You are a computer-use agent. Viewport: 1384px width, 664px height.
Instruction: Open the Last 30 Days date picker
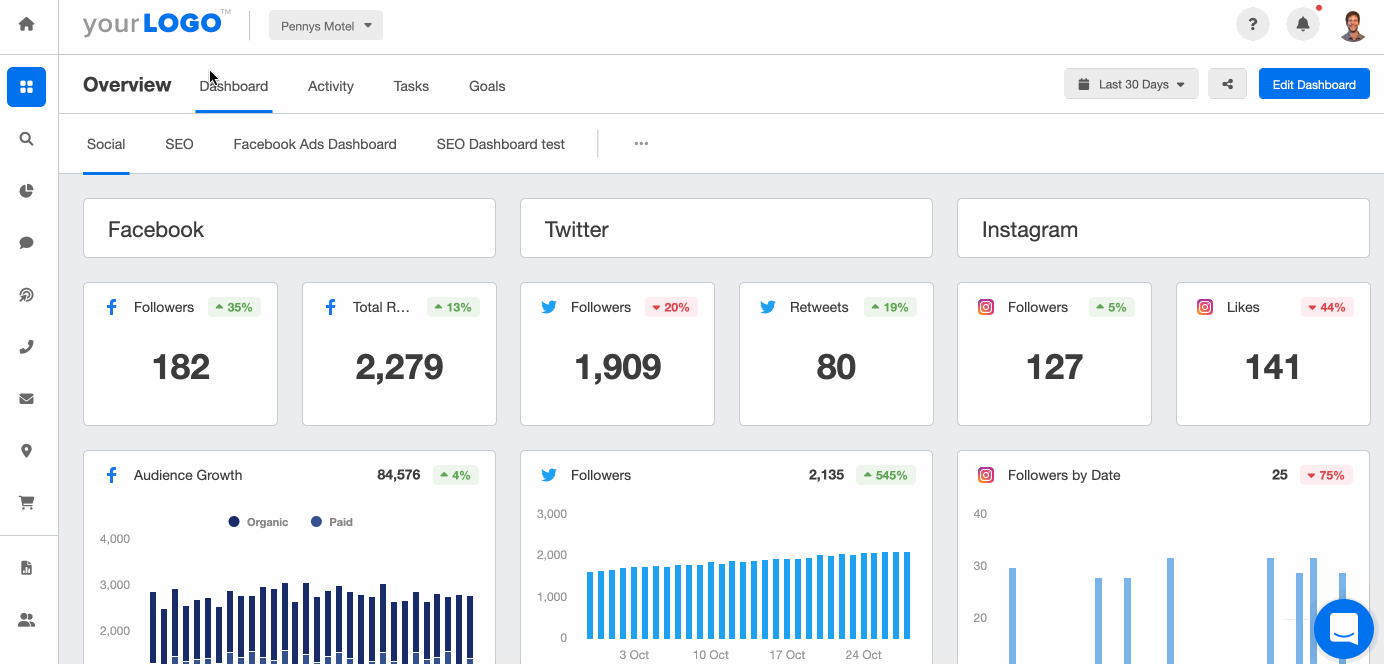1131,85
